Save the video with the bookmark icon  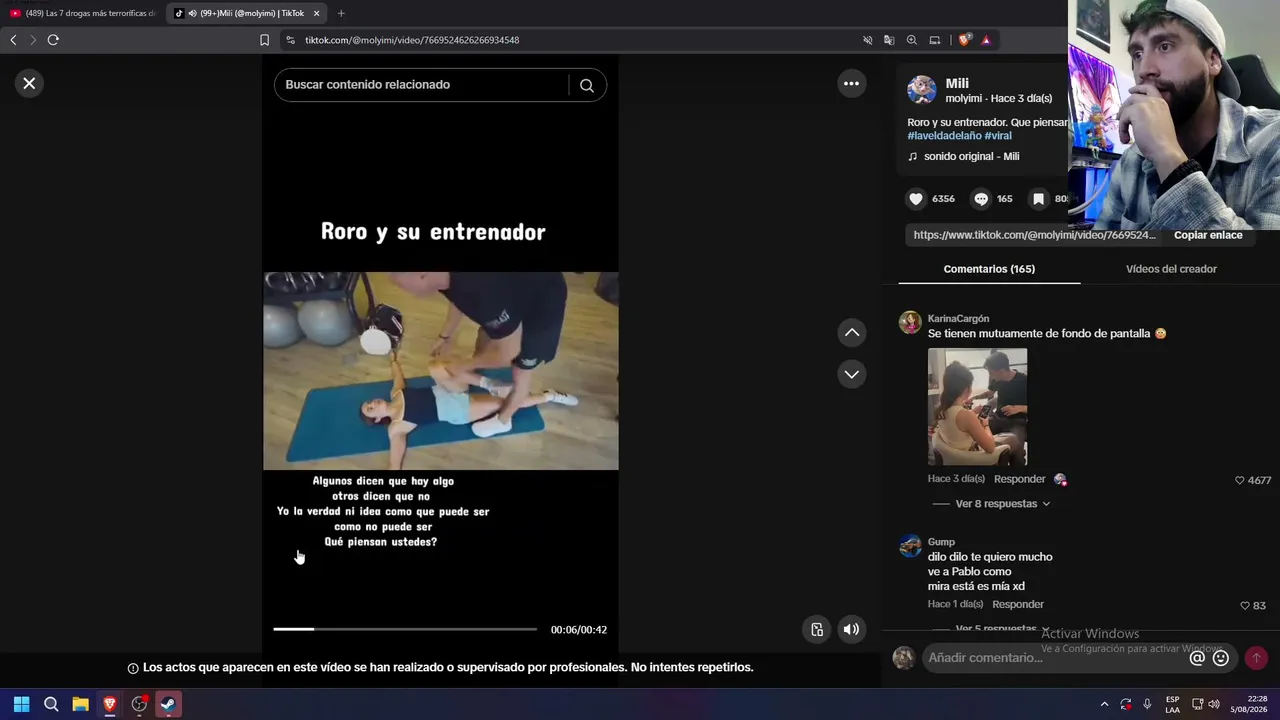click(1038, 199)
